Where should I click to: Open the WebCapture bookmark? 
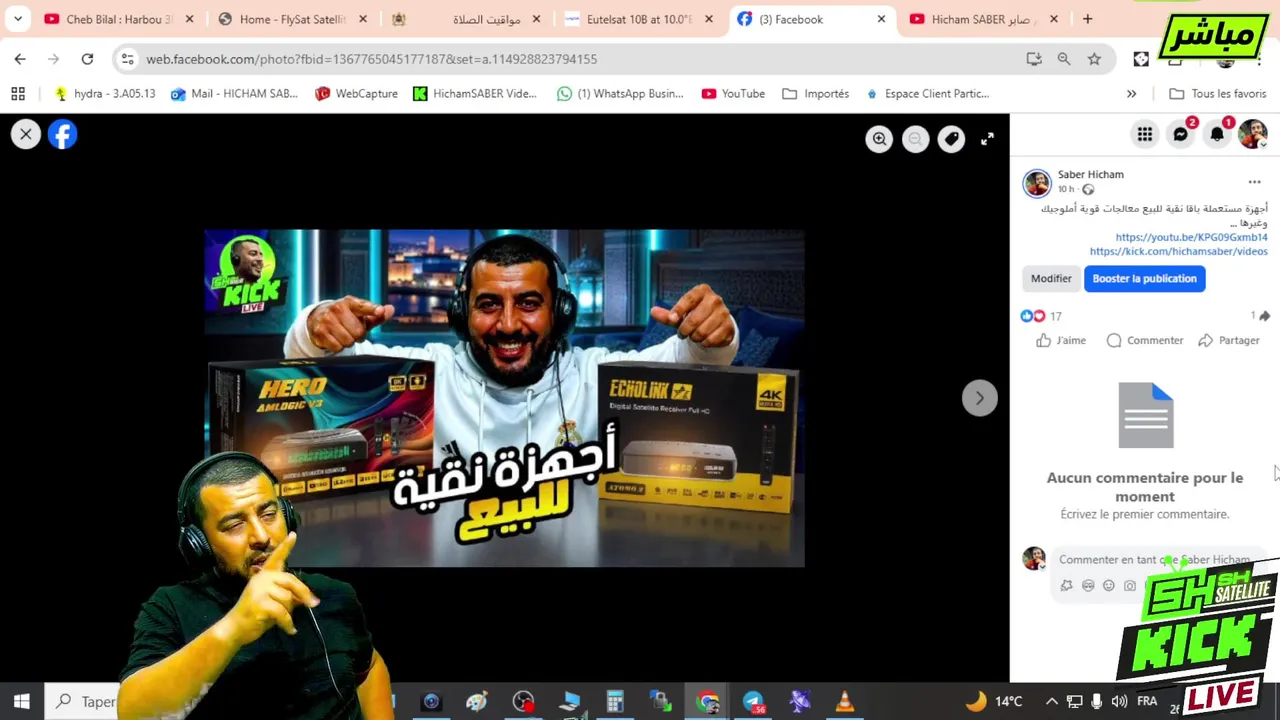pyautogui.click(x=356, y=94)
